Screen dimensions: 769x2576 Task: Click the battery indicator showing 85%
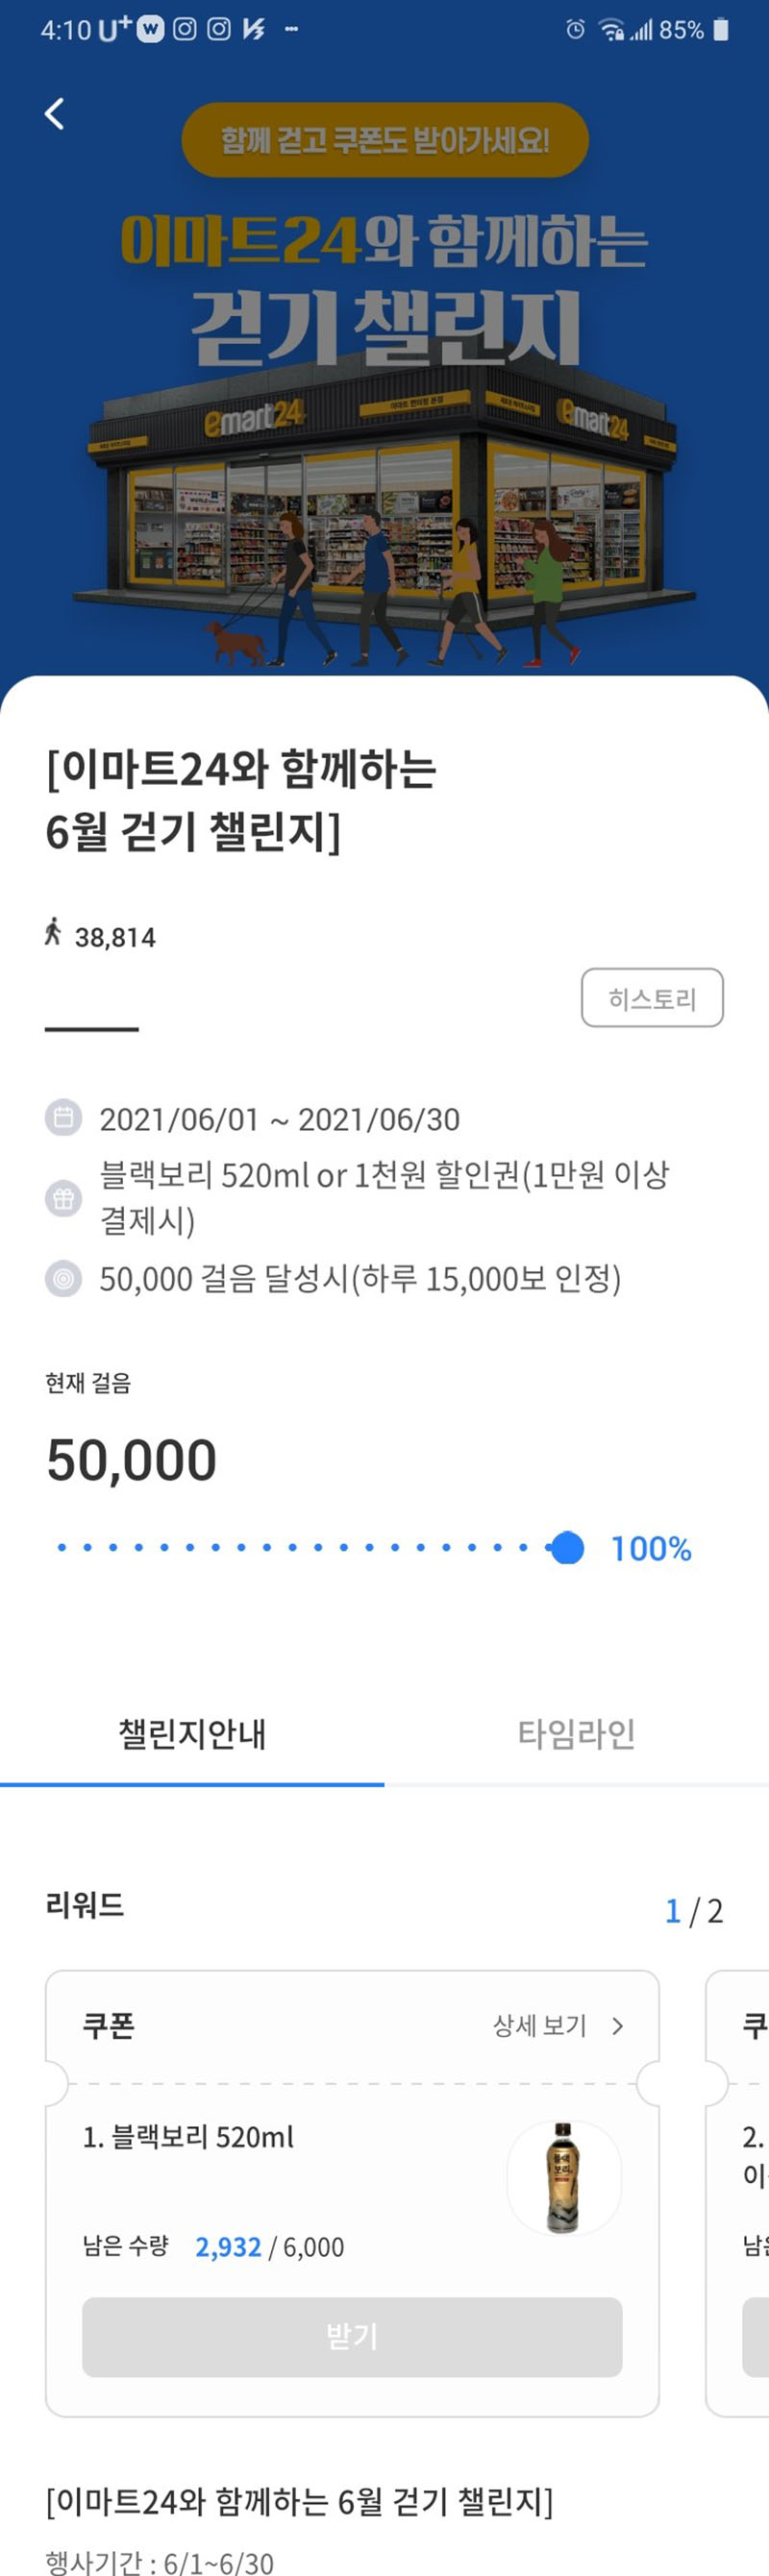[720, 30]
